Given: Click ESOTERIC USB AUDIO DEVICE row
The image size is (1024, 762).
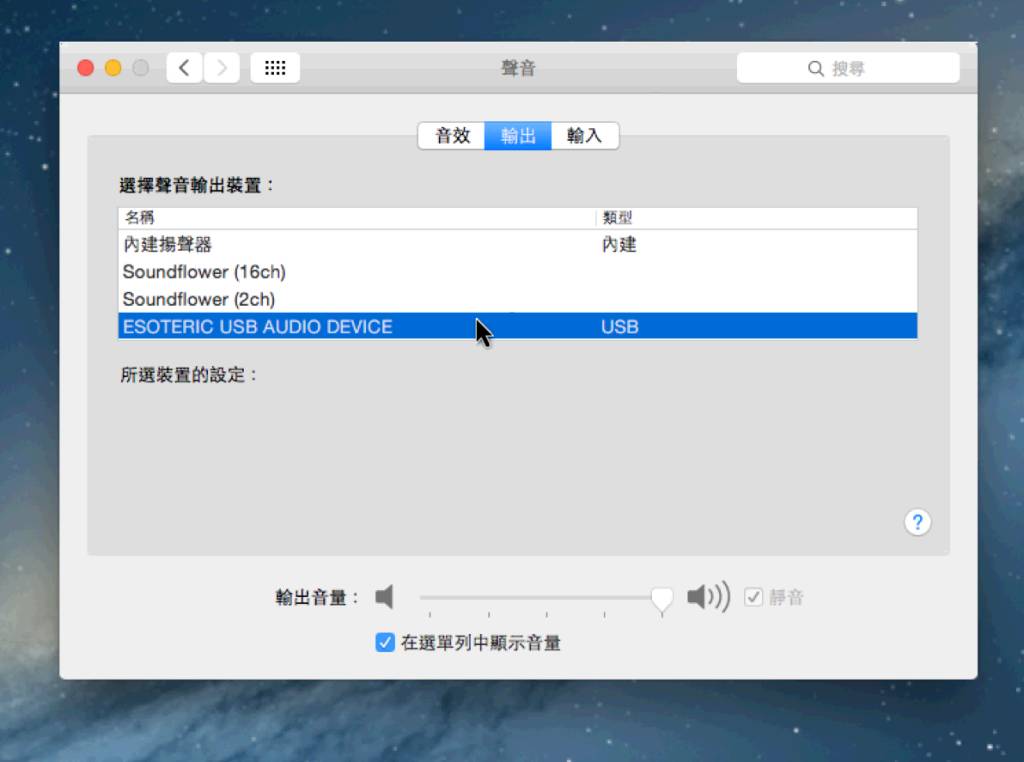Looking at the screenshot, I should tap(300, 326).
